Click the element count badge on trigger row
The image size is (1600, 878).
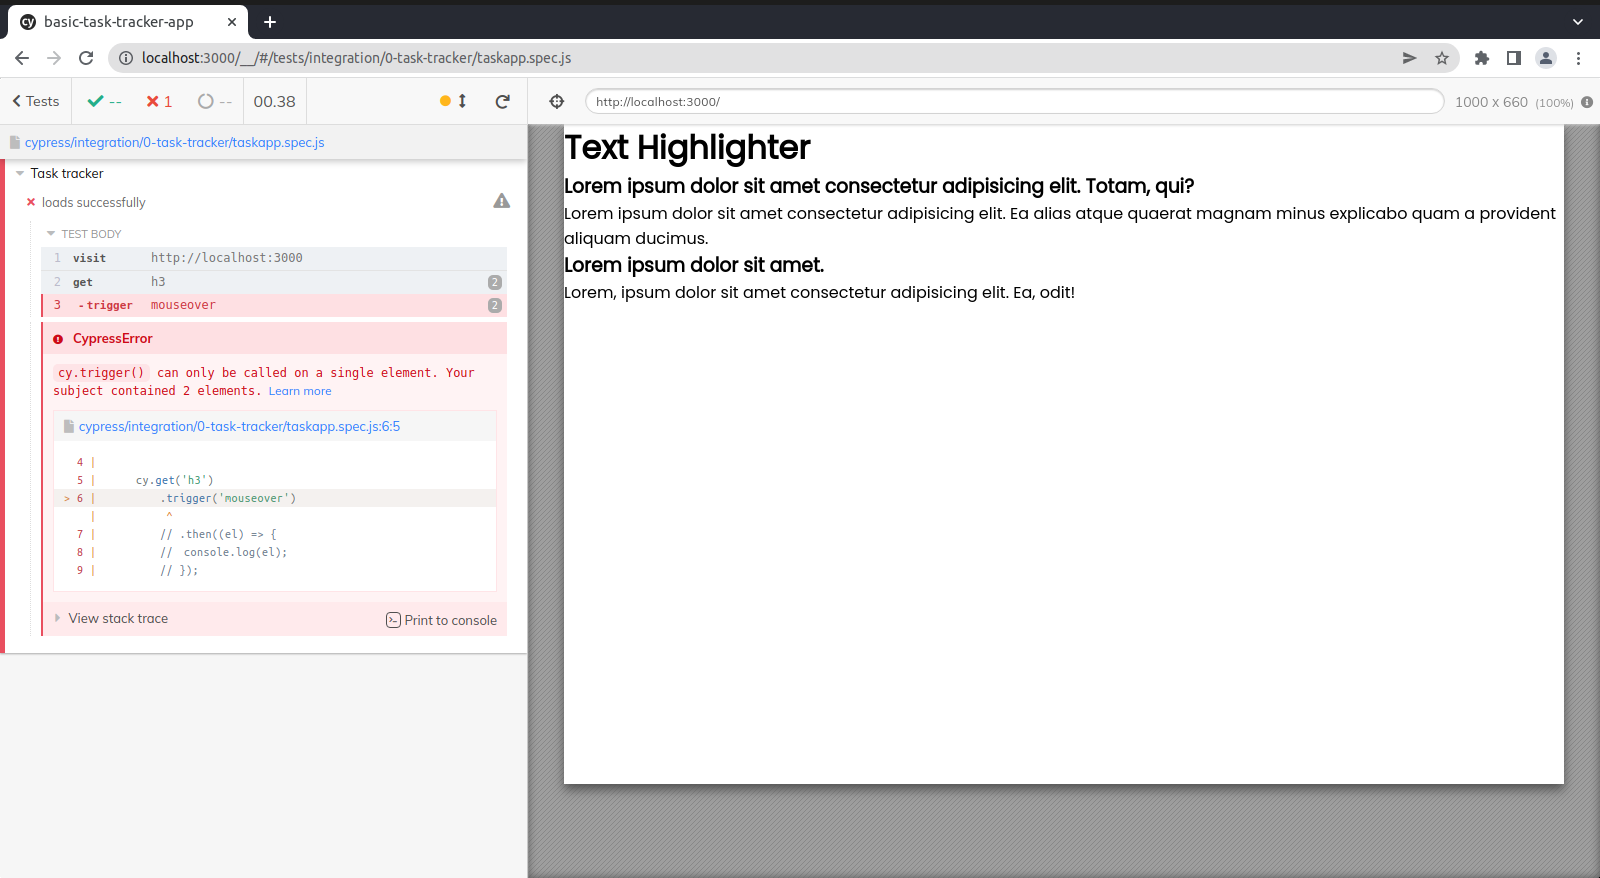tap(494, 305)
